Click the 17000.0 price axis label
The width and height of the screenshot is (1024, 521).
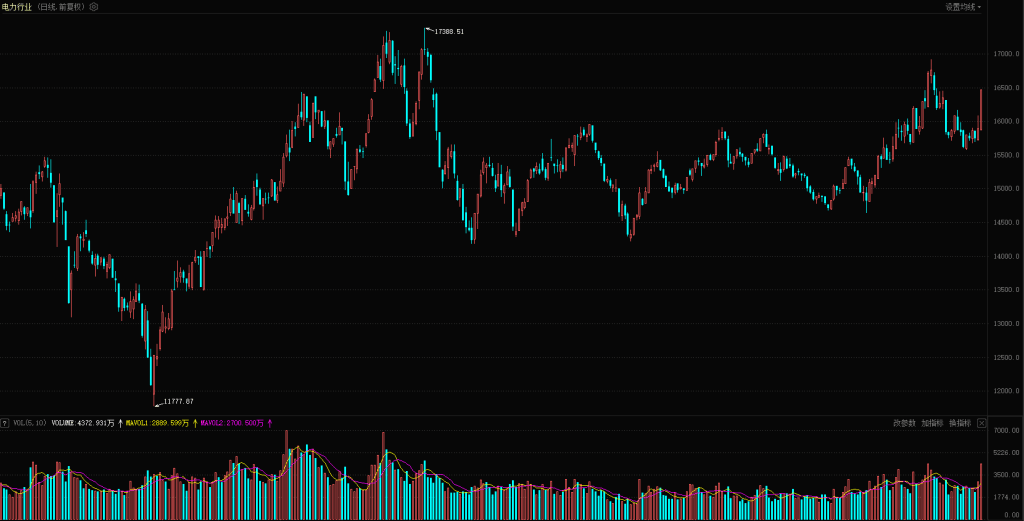pyautogui.click(x=1004, y=54)
